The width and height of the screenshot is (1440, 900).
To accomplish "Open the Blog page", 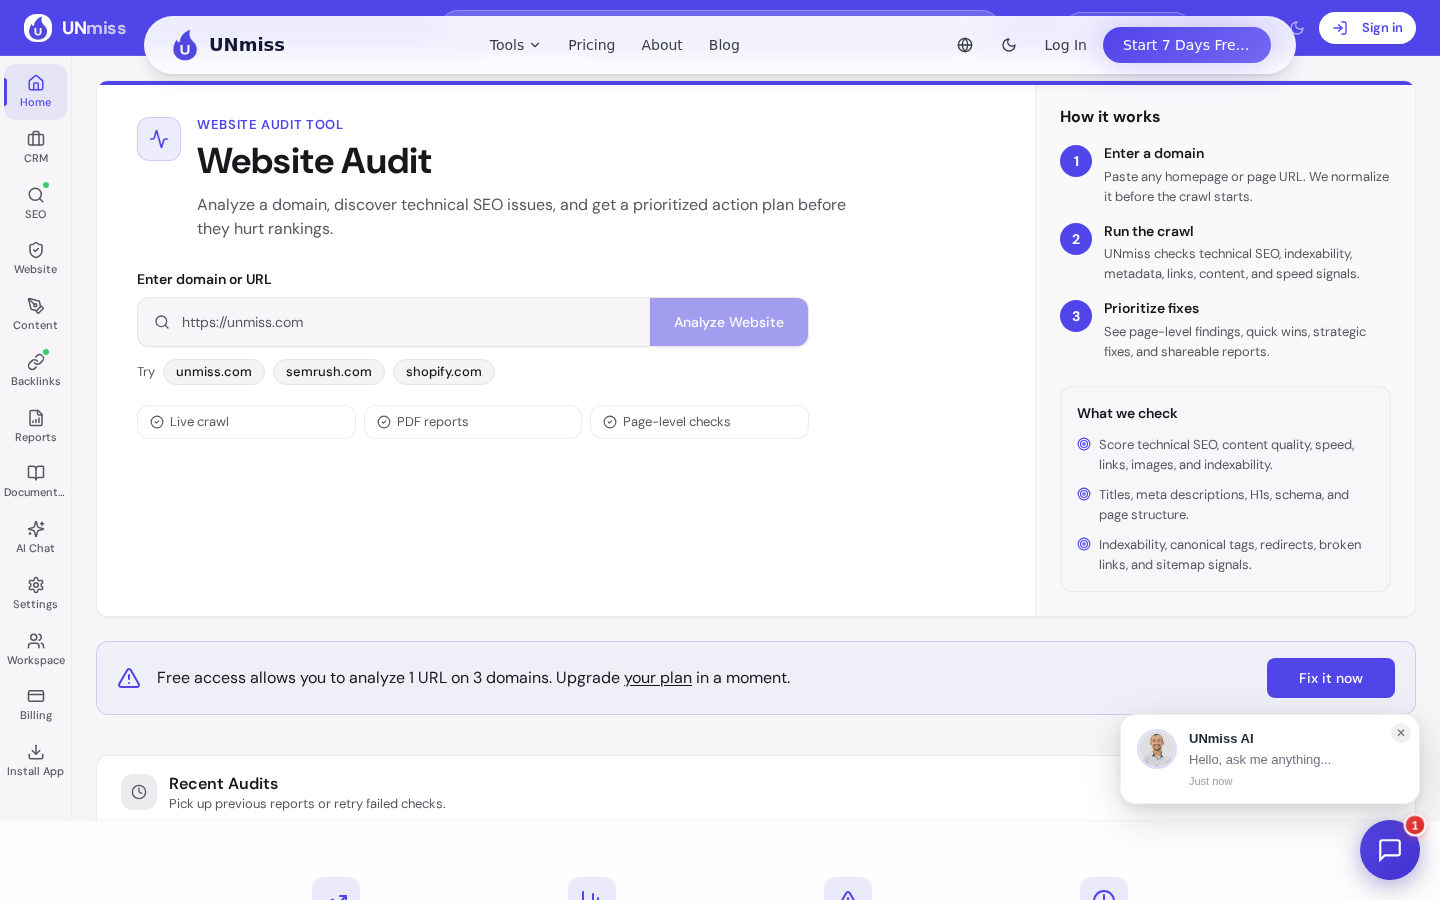I will pyautogui.click(x=724, y=45).
